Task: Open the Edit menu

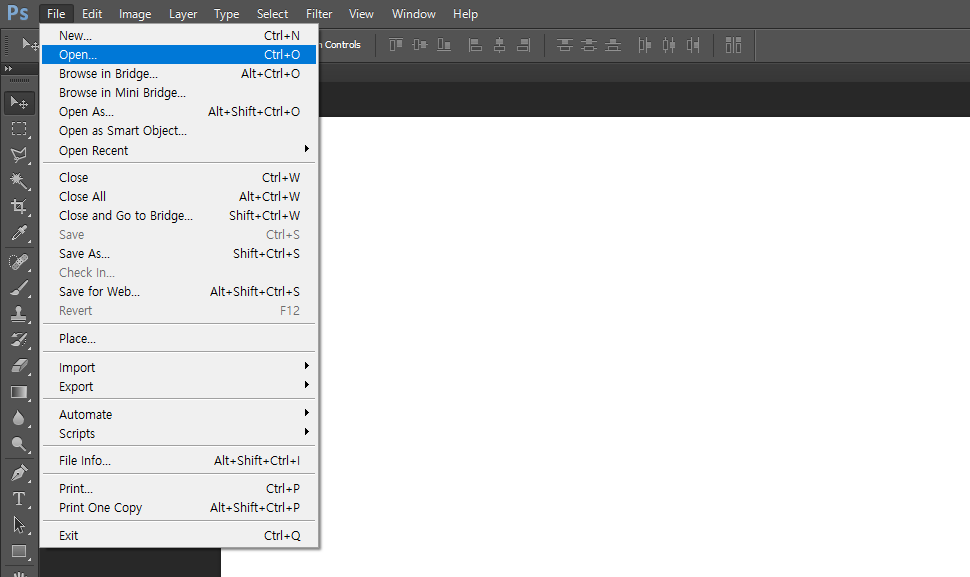Action: coord(92,14)
